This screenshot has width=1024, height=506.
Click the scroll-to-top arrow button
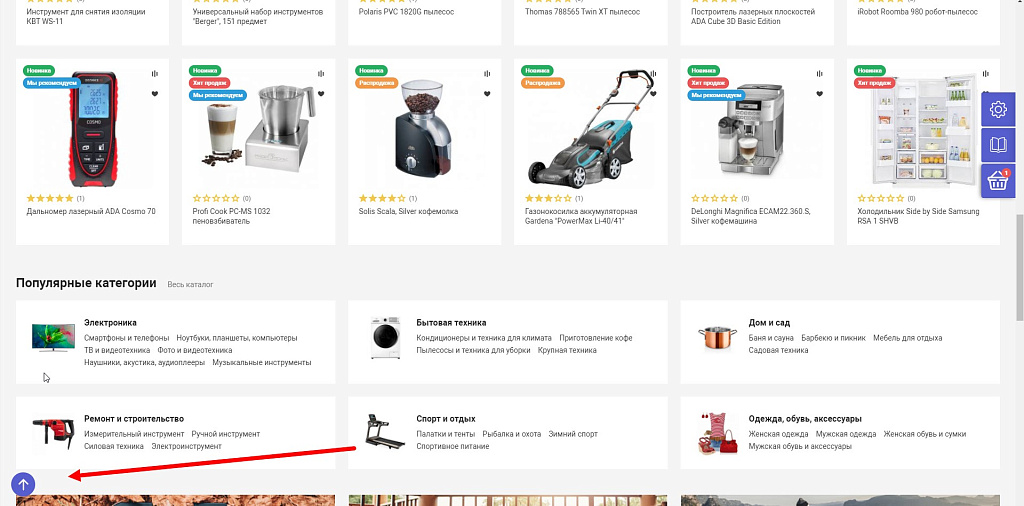(x=23, y=484)
